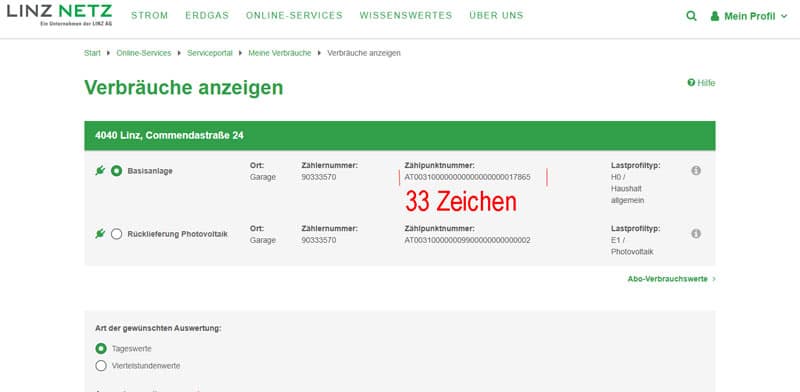Click the plug icon beside Basisanlage

100,170
